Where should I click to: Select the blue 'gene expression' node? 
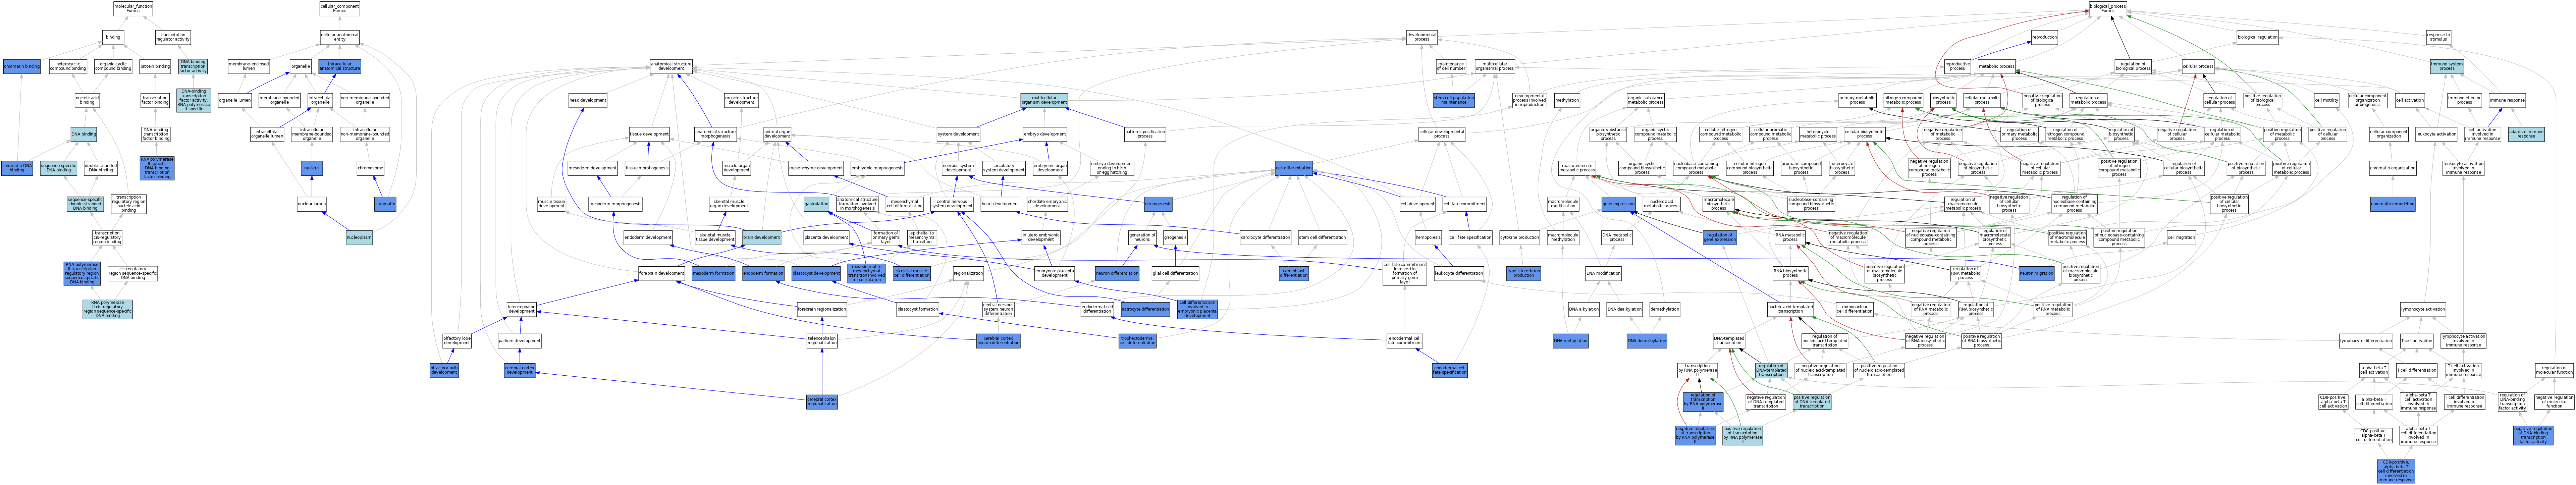click(x=1618, y=204)
